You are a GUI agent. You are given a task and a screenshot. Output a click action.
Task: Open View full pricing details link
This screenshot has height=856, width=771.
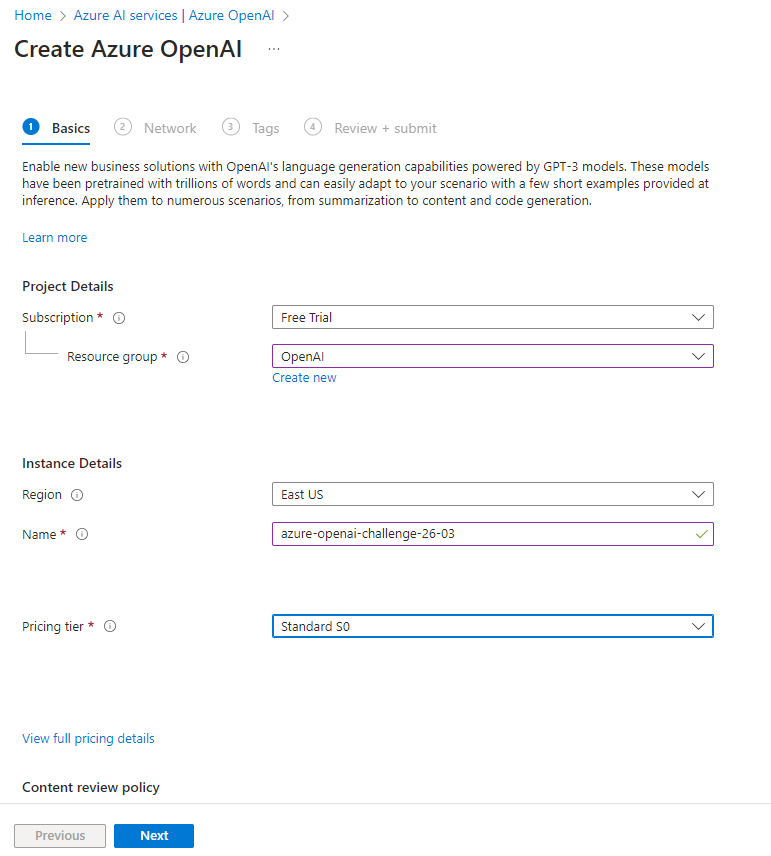tap(88, 739)
